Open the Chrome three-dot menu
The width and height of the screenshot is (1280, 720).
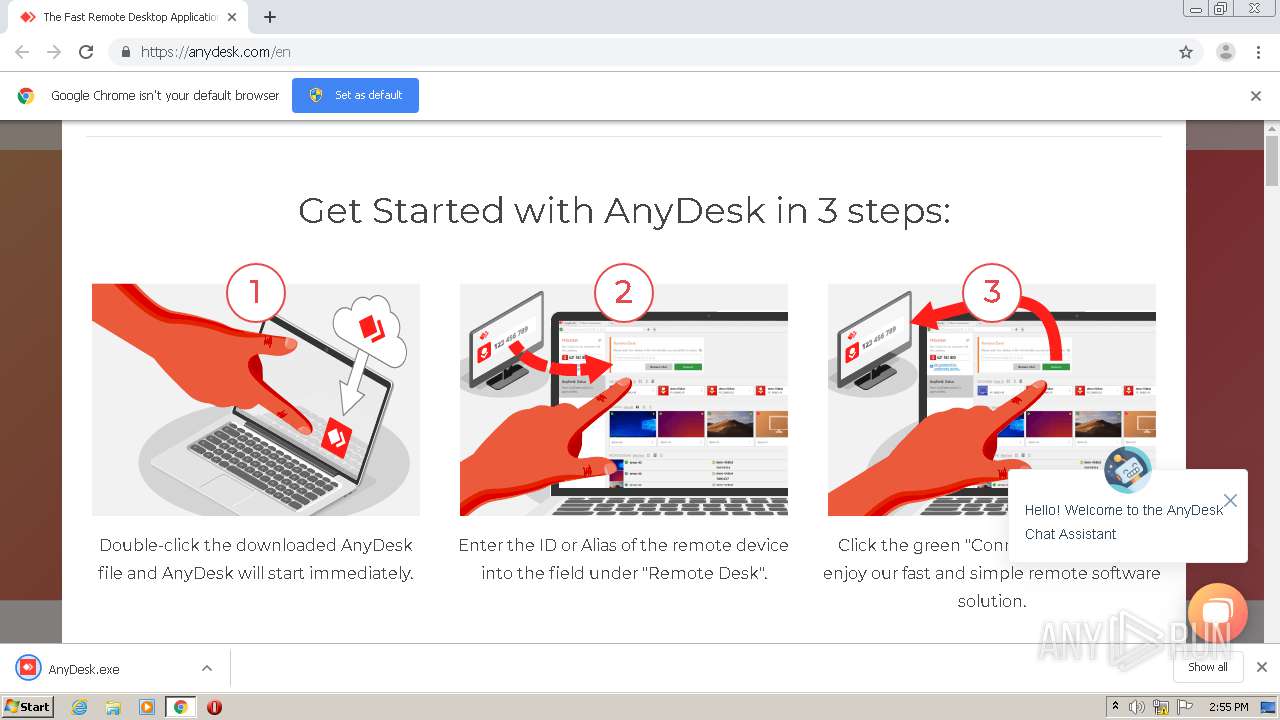click(1259, 52)
